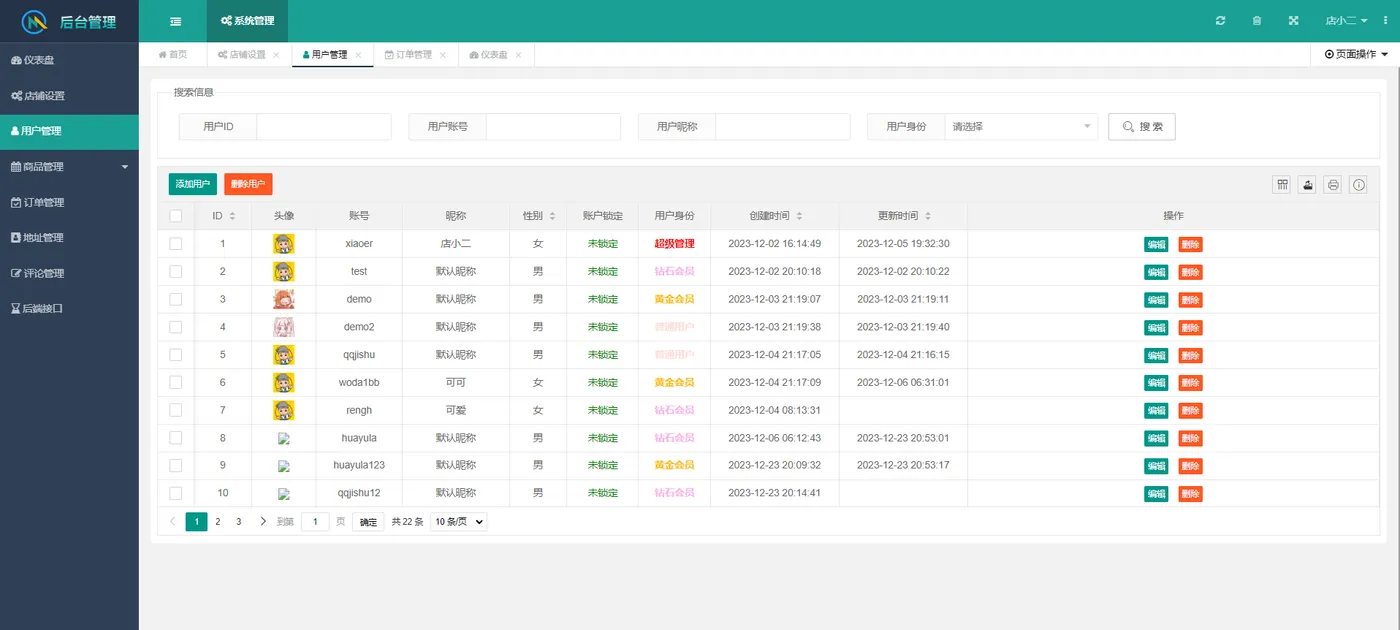Close the 仪表盘 tab

tap(518, 55)
